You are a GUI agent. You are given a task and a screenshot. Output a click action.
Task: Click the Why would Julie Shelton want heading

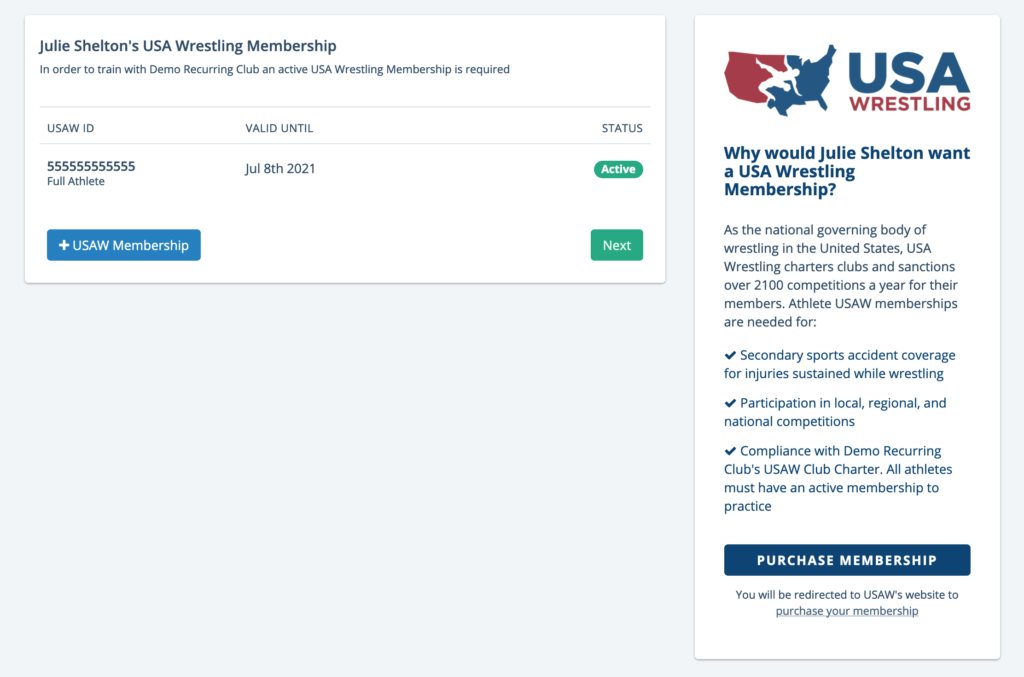click(847, 171)
